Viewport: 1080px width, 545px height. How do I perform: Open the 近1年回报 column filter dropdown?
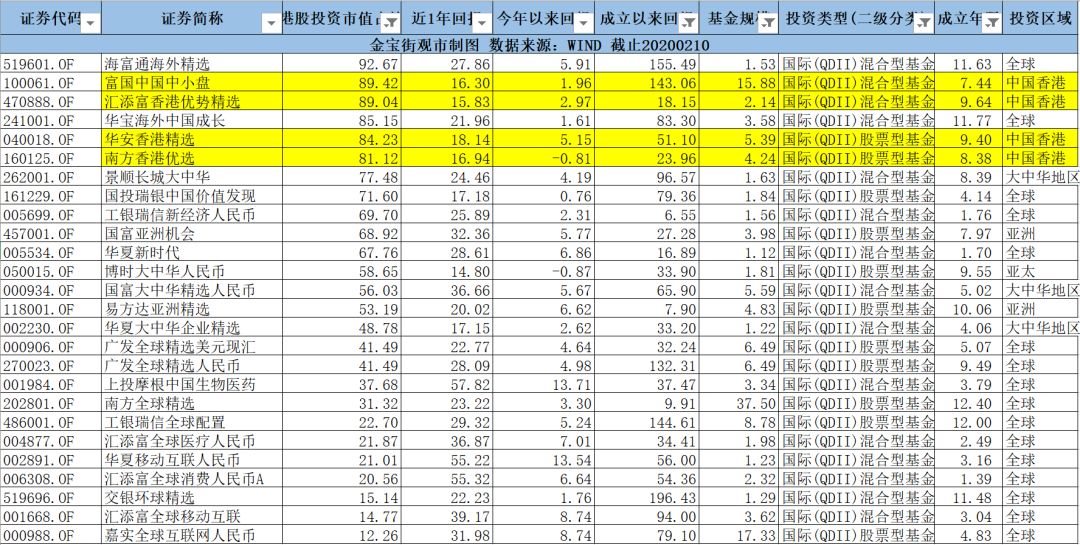(481, 23)
